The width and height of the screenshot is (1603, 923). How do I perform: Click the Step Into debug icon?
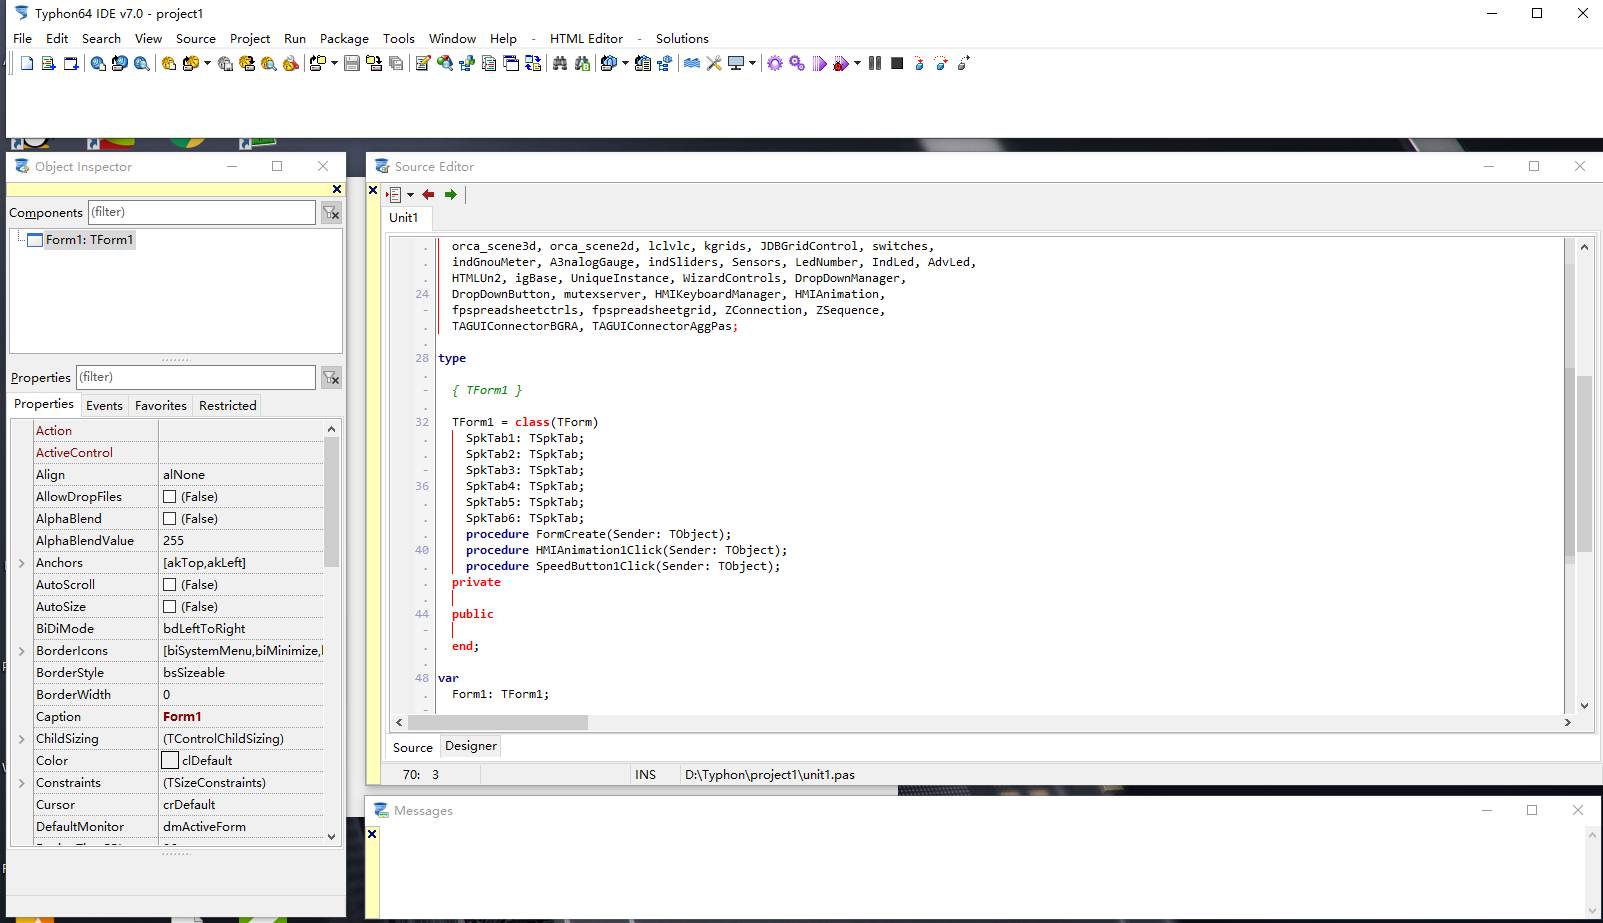click(919, 63)
